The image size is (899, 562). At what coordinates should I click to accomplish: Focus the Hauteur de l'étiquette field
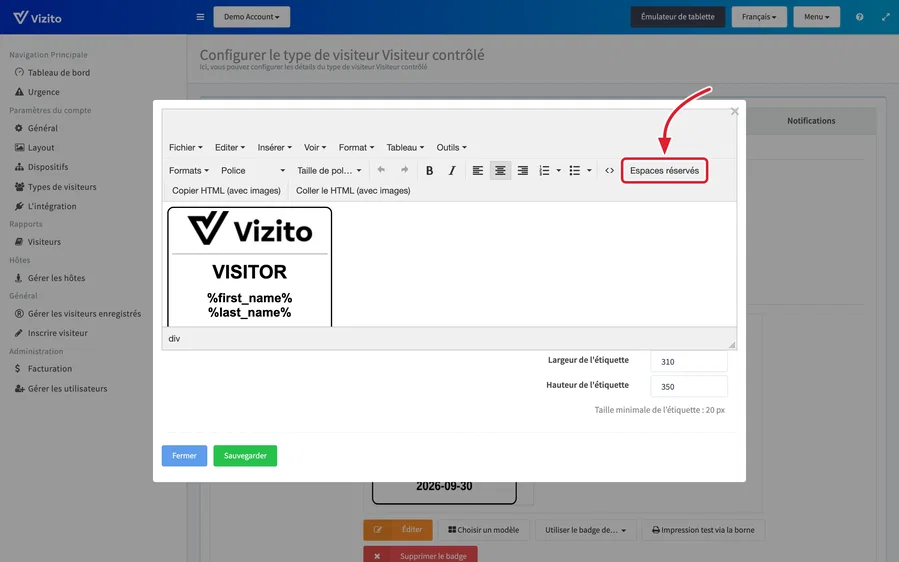pyautogui.click(x=689, y=387)
